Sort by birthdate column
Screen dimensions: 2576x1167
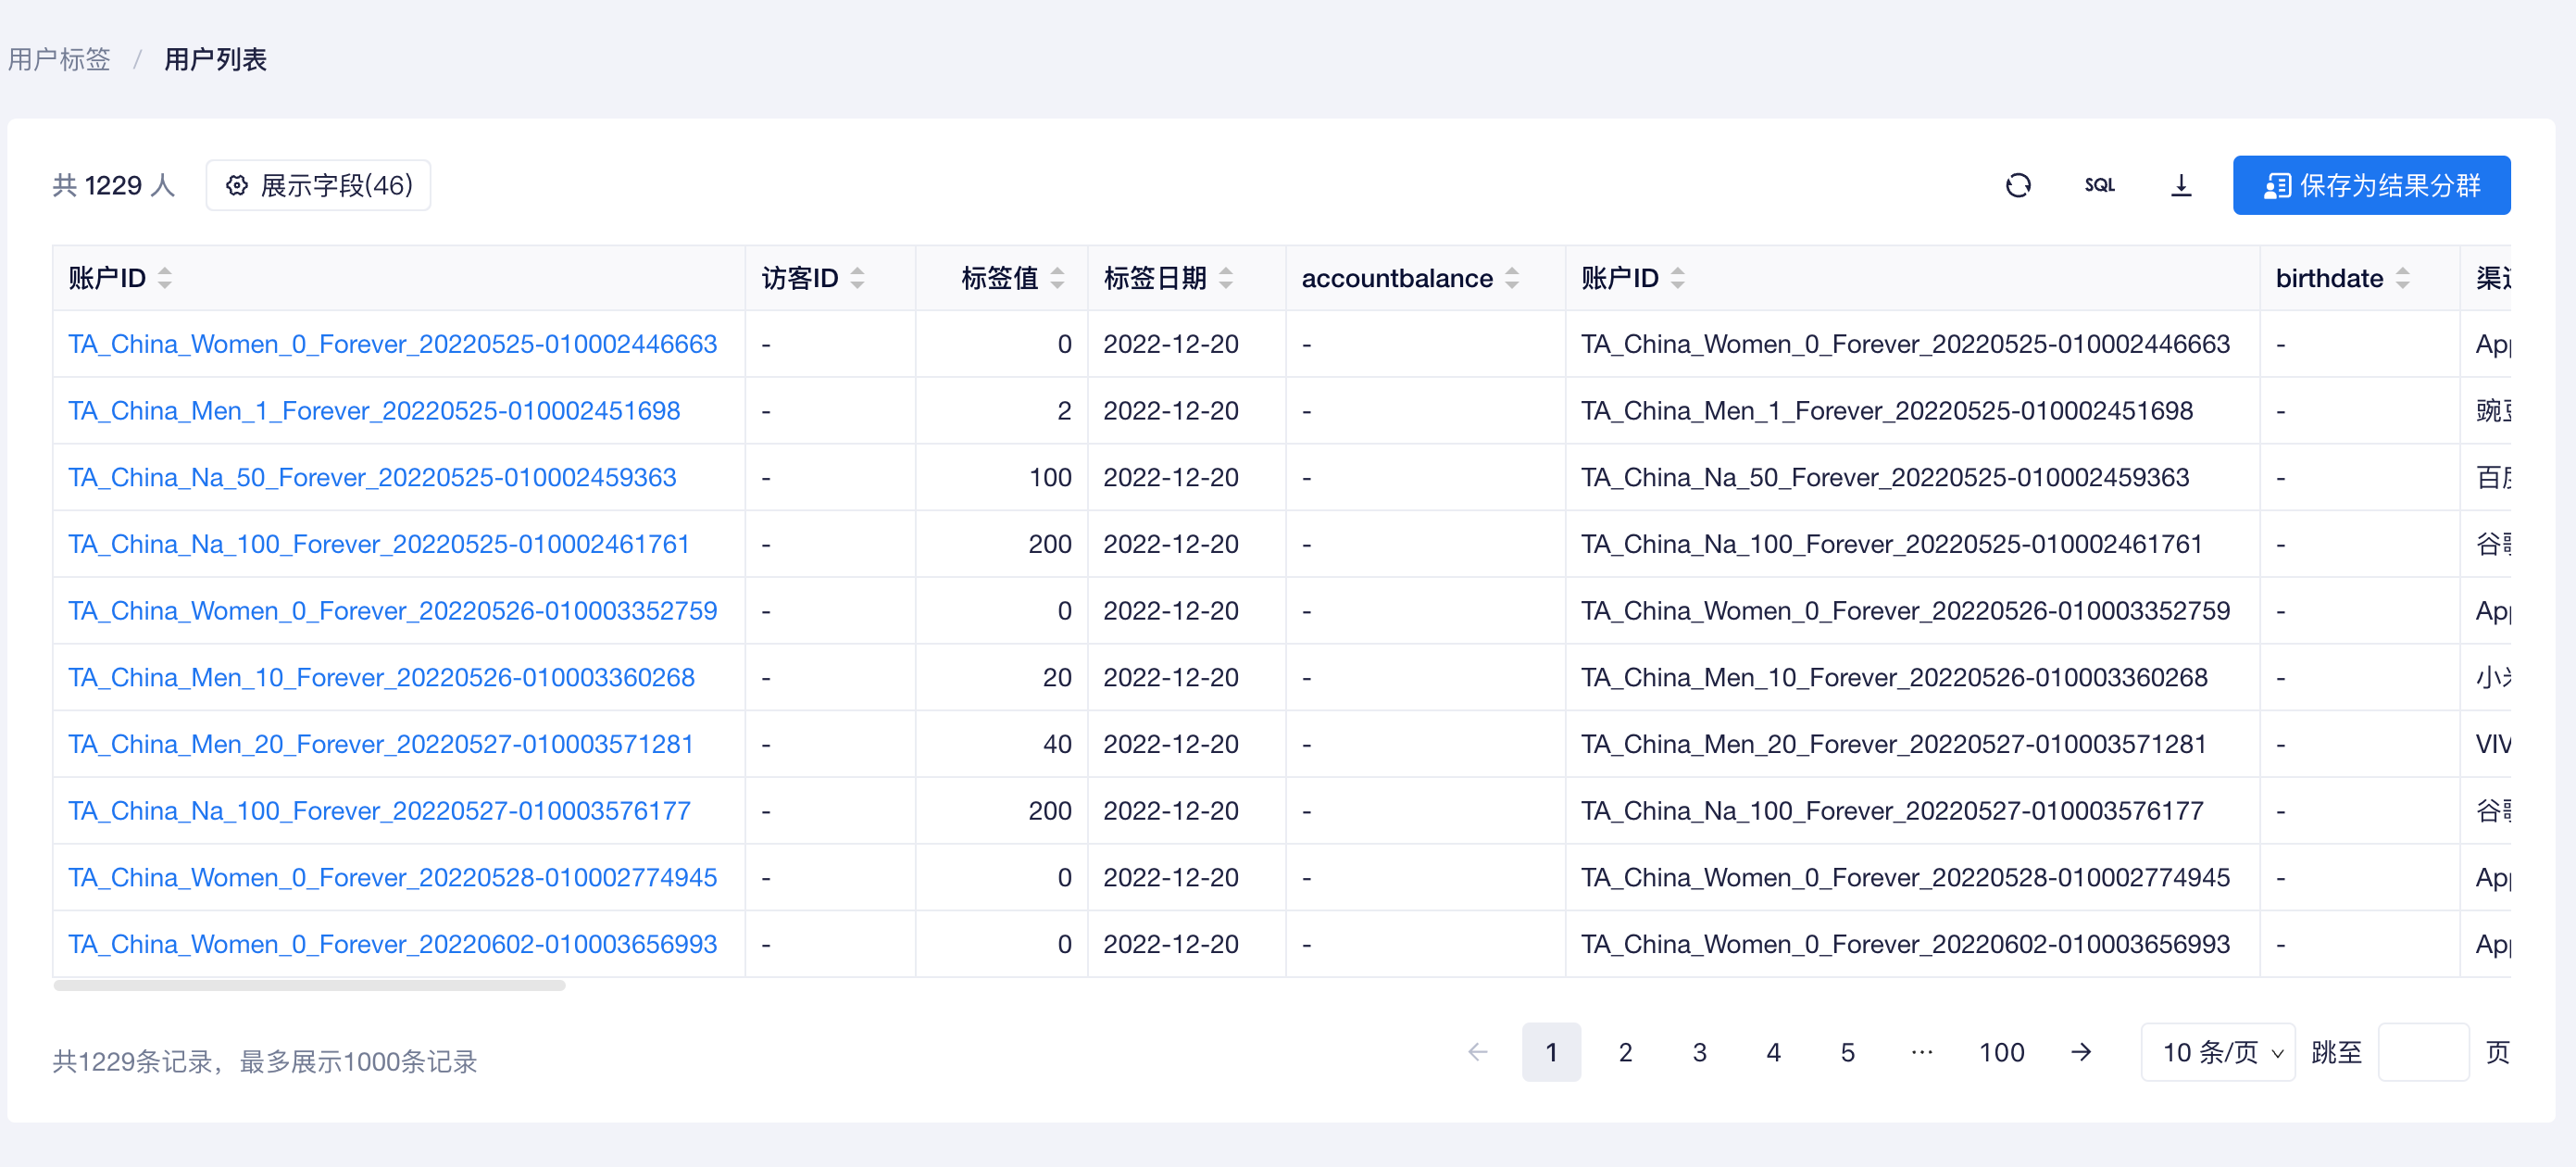point(2402,278)
